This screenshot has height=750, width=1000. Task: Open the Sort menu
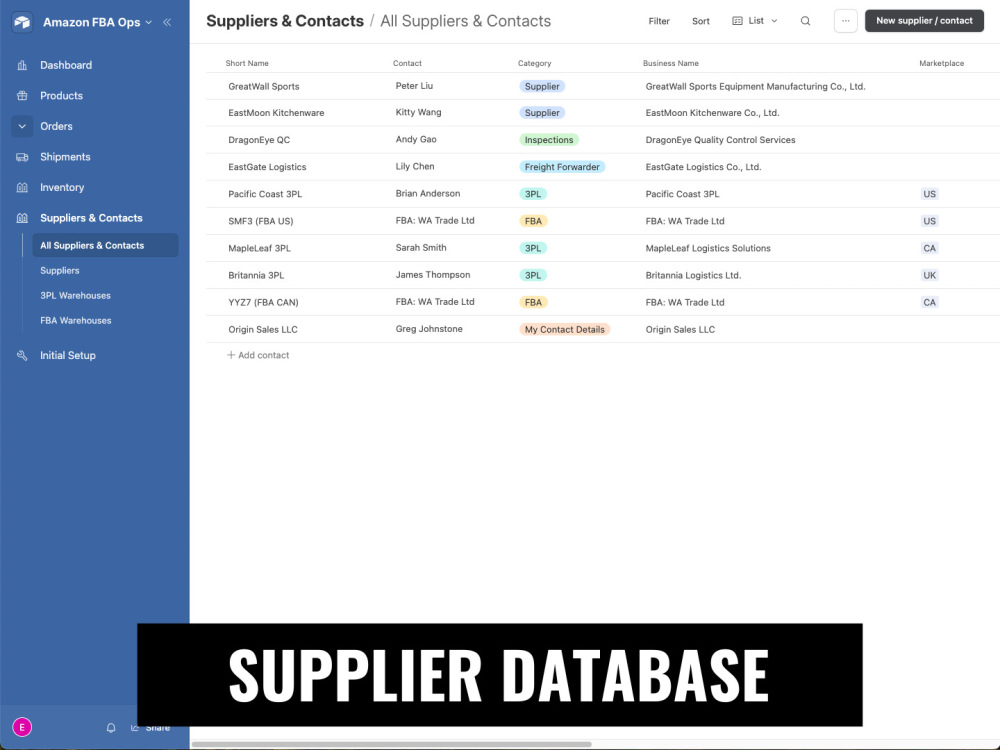(700, 21)
